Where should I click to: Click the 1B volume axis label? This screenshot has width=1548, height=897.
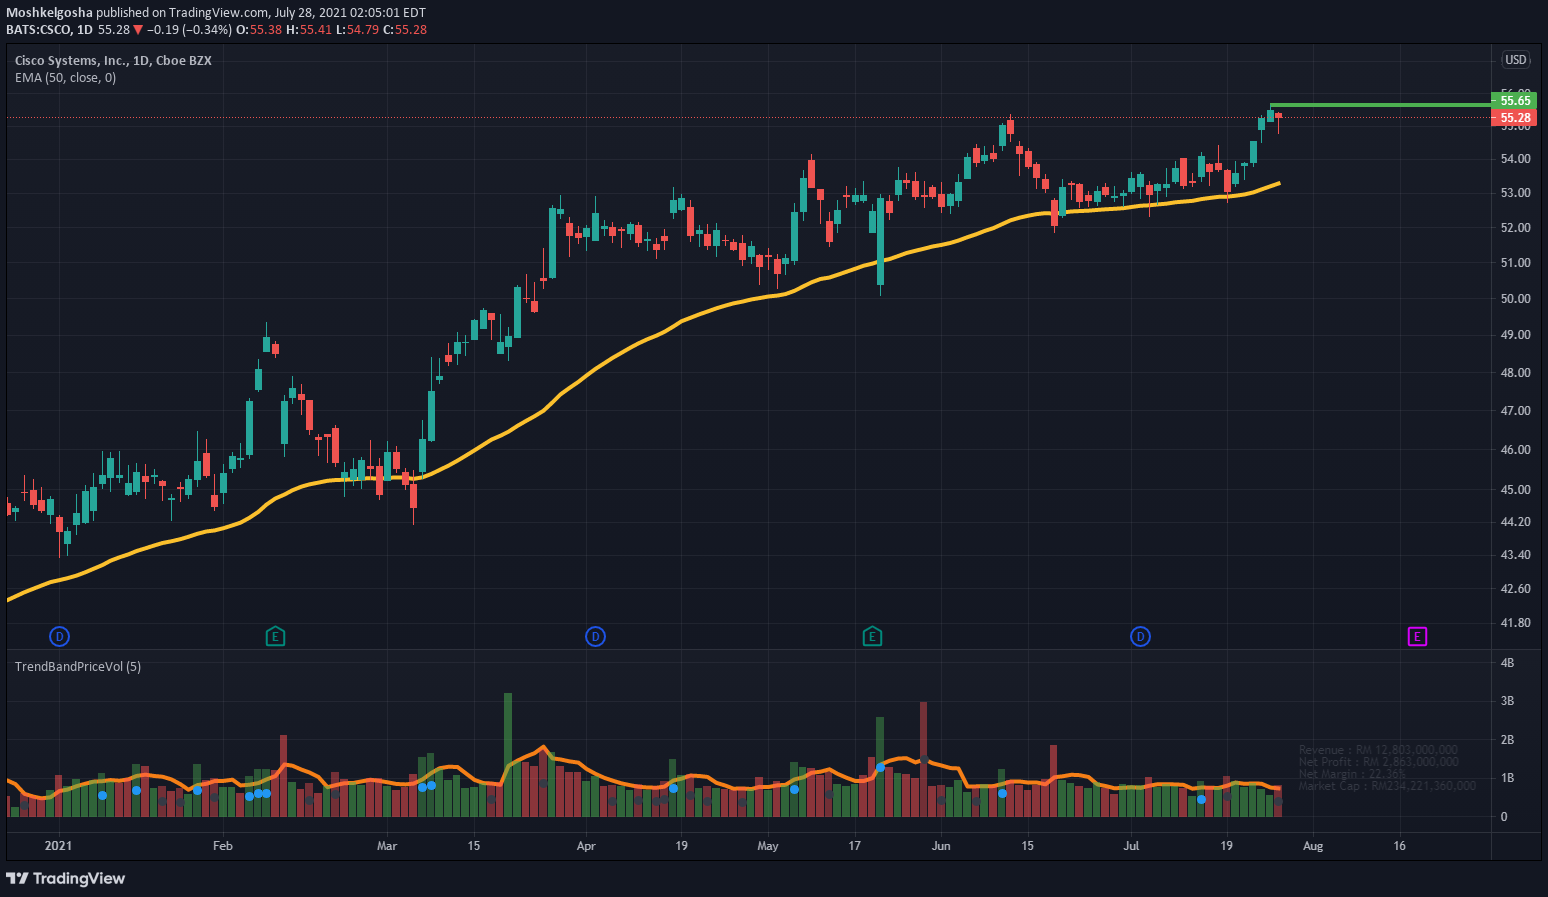[x=1507, y=778]
